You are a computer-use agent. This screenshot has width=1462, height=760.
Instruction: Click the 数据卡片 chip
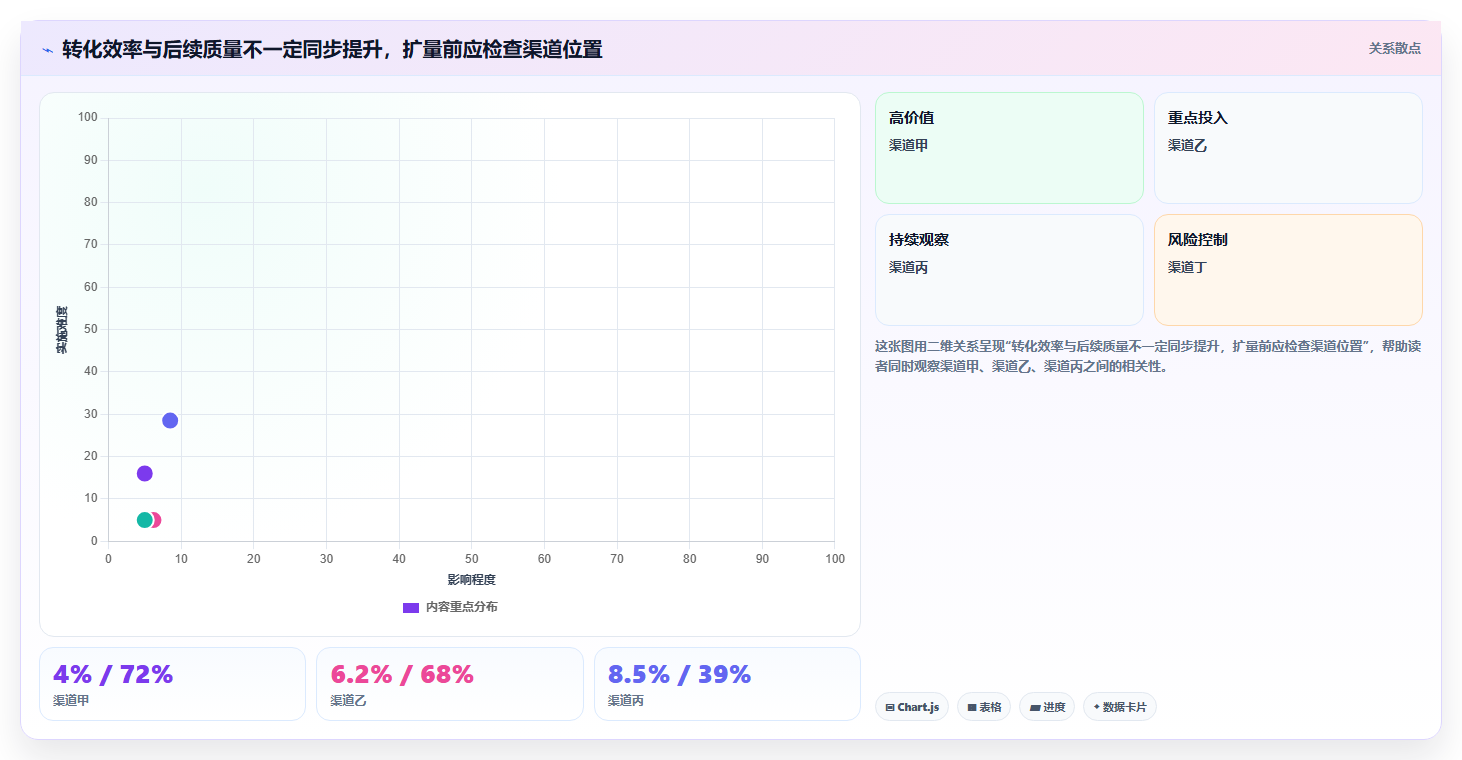point(1120,707)
